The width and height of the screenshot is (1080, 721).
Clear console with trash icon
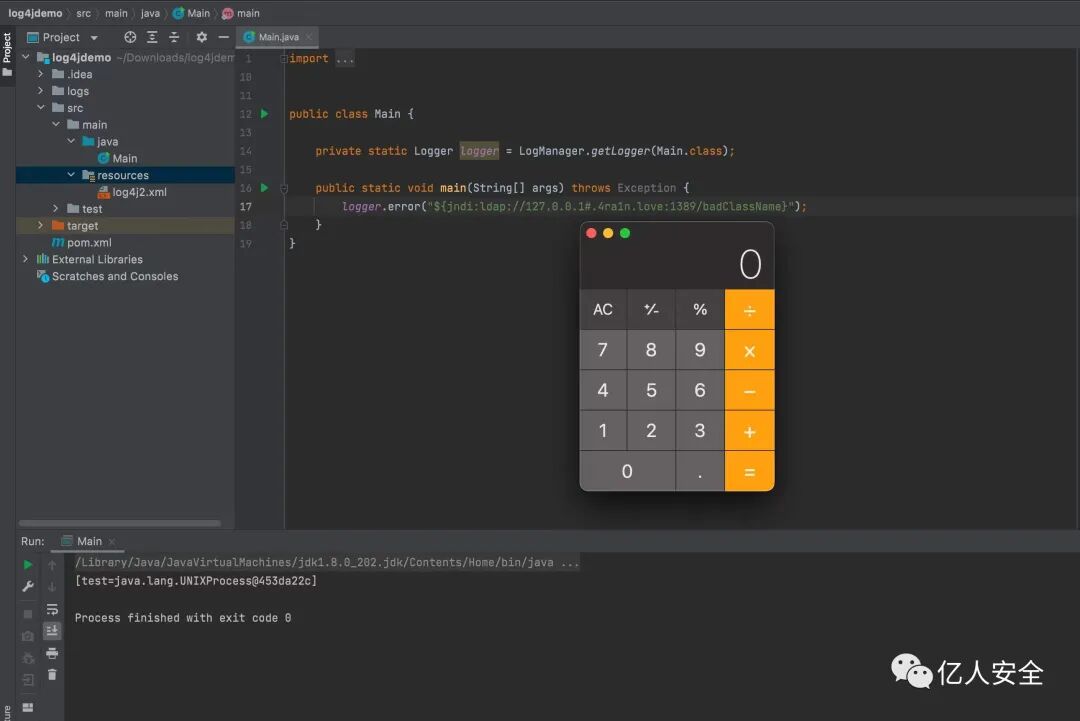(x=52, y=675)
